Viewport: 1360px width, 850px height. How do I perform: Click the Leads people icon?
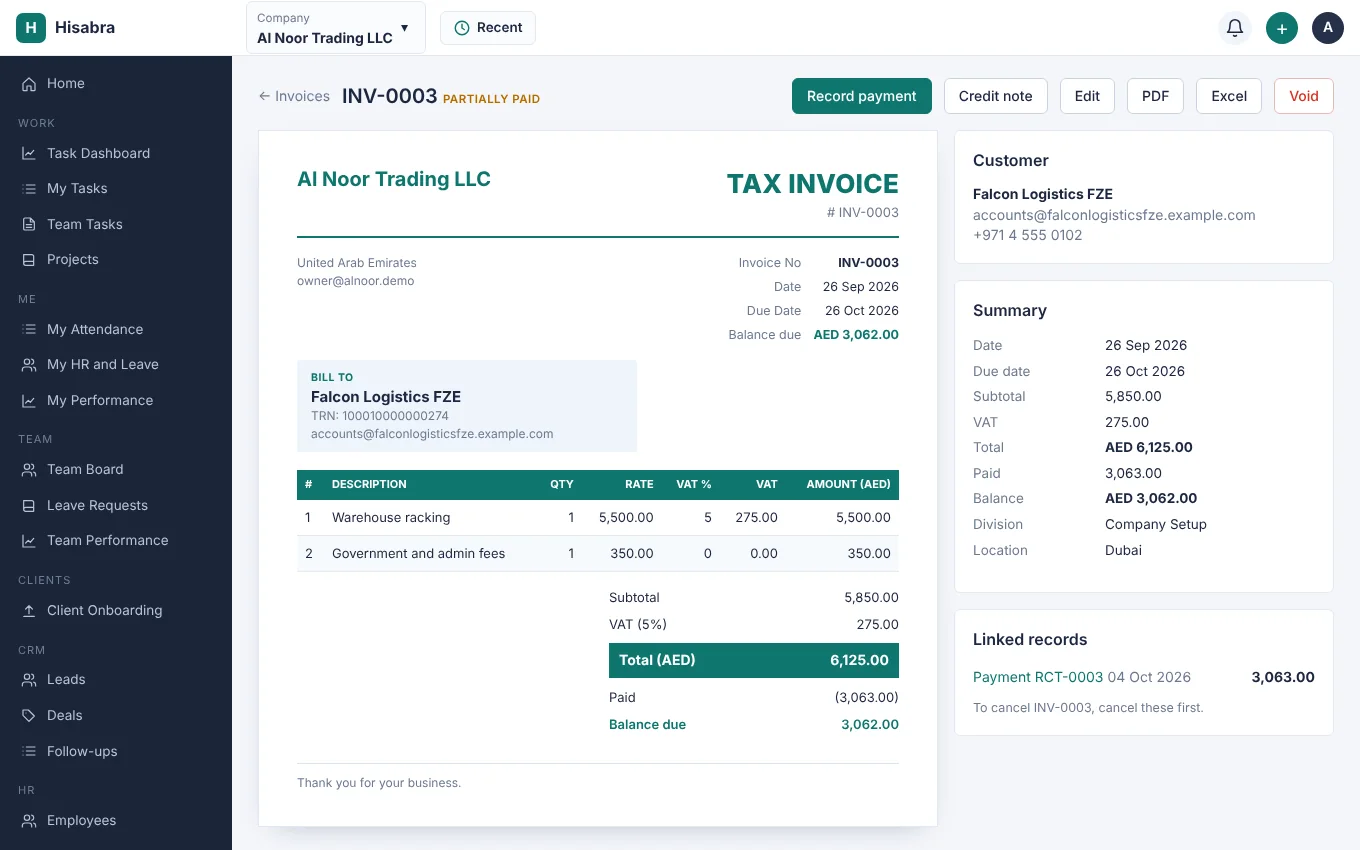(x=29, y=680)
